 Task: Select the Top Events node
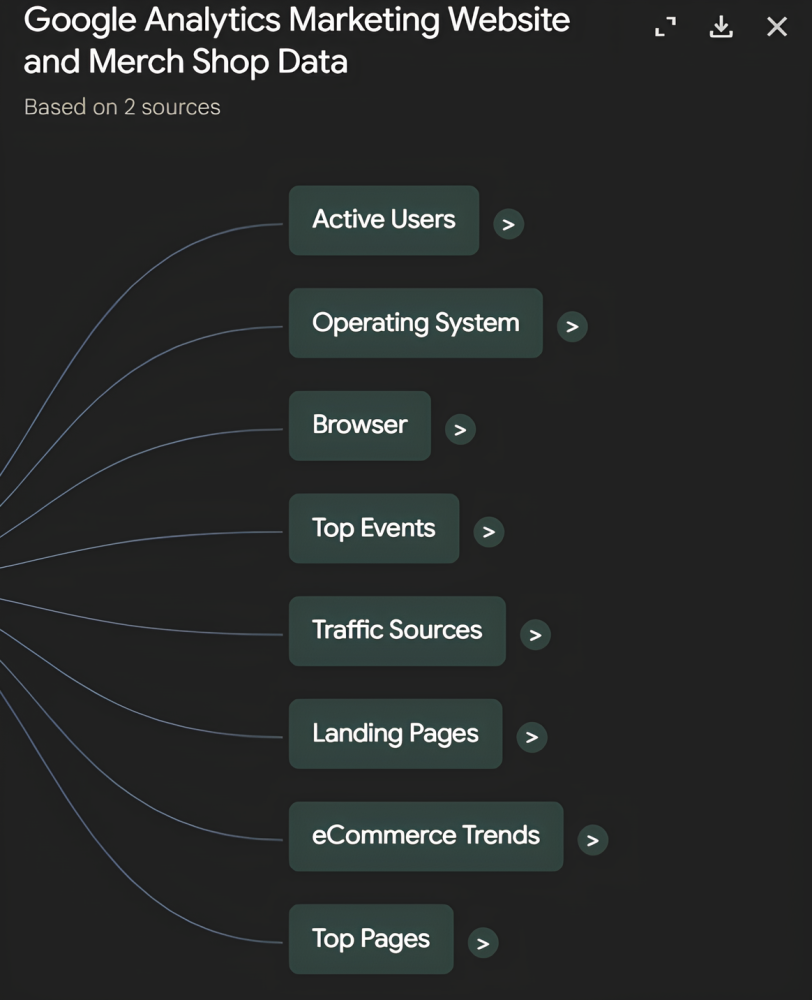click(374, 529)
